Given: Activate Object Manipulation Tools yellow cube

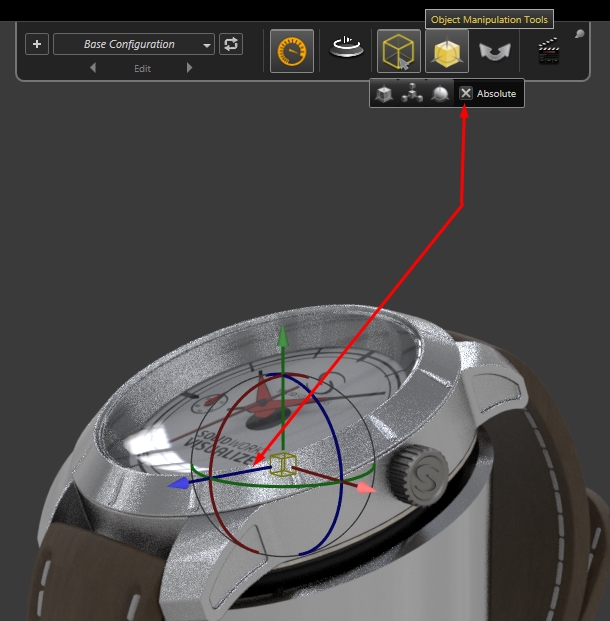Looking at the screenshot, I should point(446,51).
